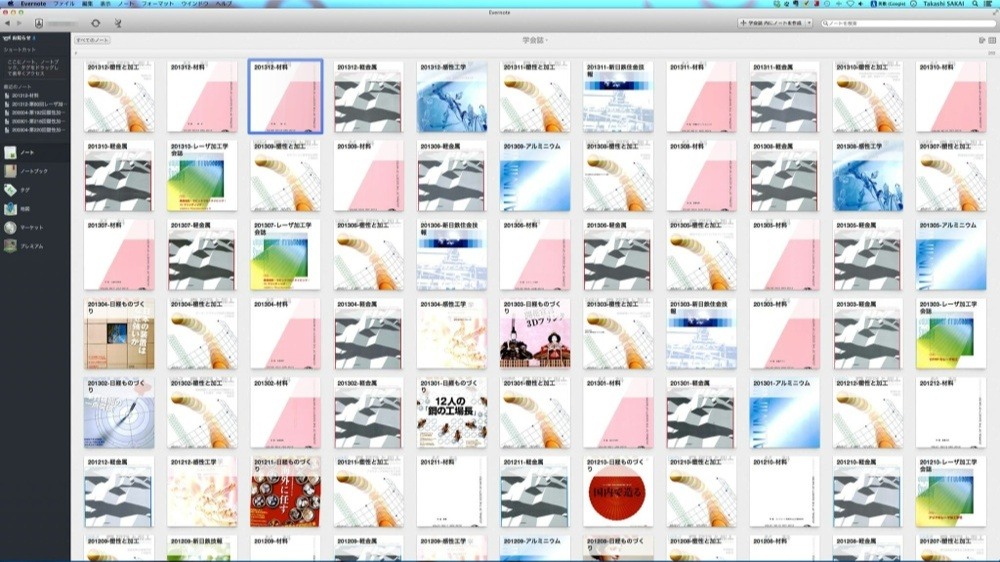Click the すべてのノート button
This screenshot has width=1000, height=562.
pyautogui.click(x=92, y=40)
